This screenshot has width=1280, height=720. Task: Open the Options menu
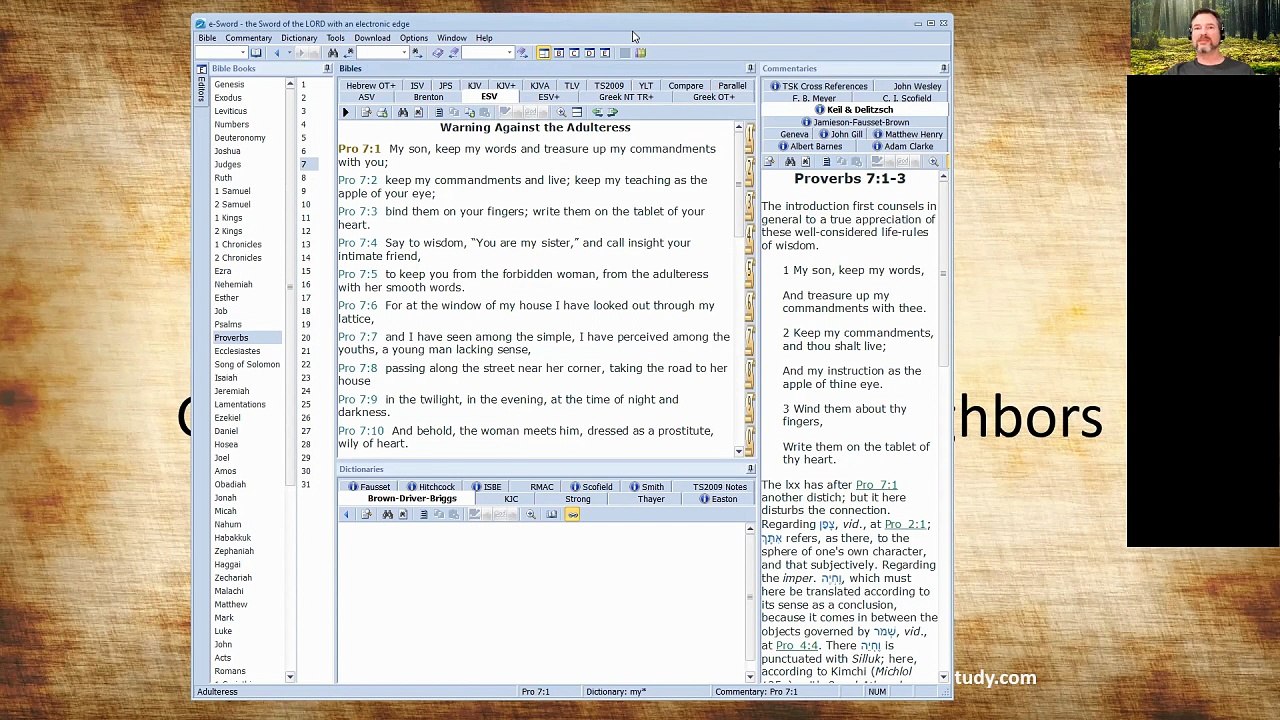[413, 38]
